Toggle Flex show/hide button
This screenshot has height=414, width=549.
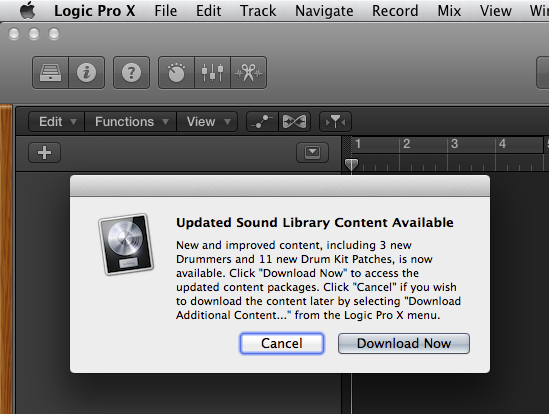click(x=294, y=122)
